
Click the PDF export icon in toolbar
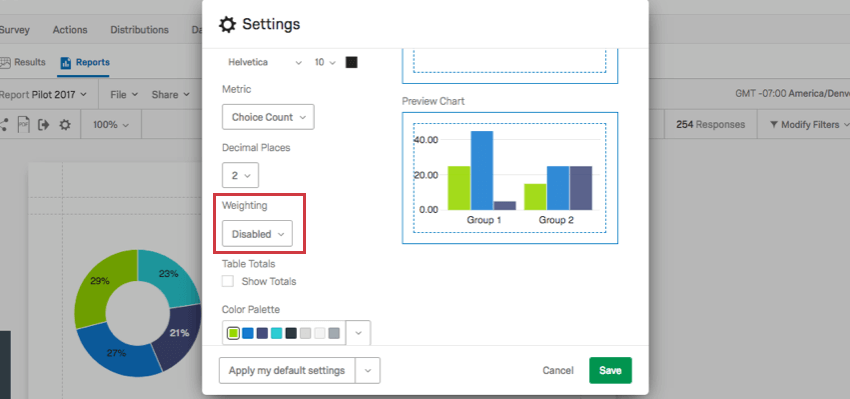pos(23,125)
